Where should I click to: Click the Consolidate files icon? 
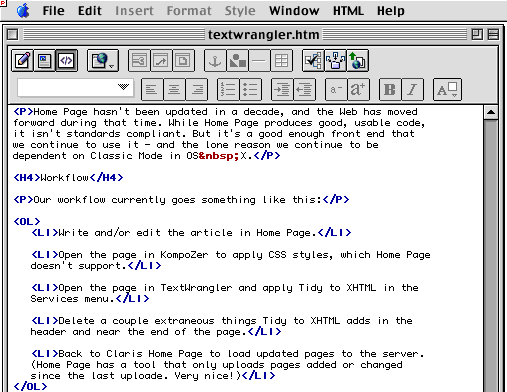tap(335, 60)
